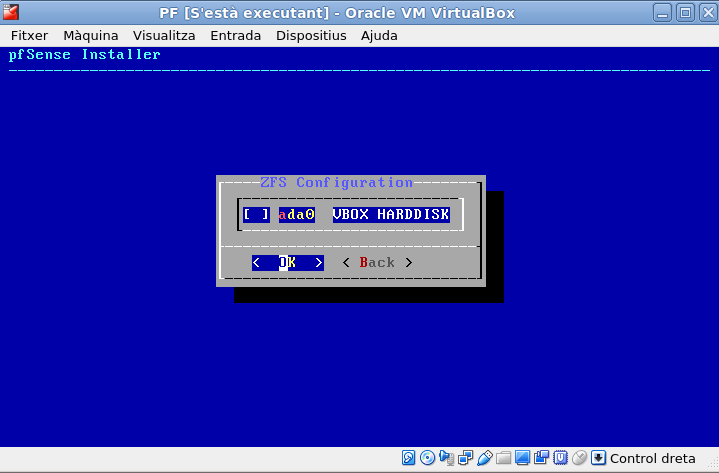Image resolution: width=719 pixels, height=473 pixels.
Task: Toggle the ada0 disk checkbox
Action: coord(256,214)
